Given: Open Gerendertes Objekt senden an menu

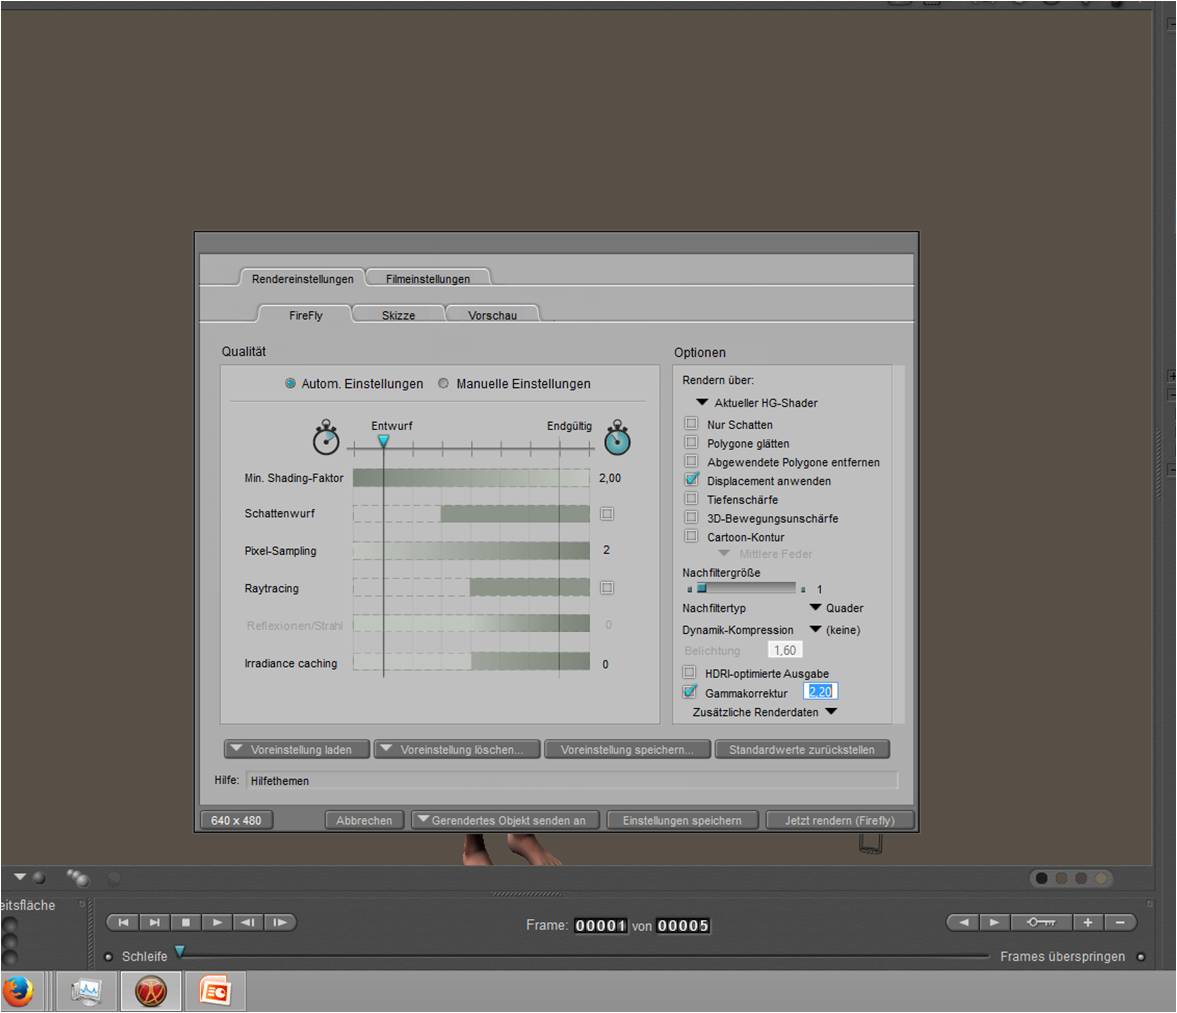Looking at the screenshot, I should pos(505,821).
